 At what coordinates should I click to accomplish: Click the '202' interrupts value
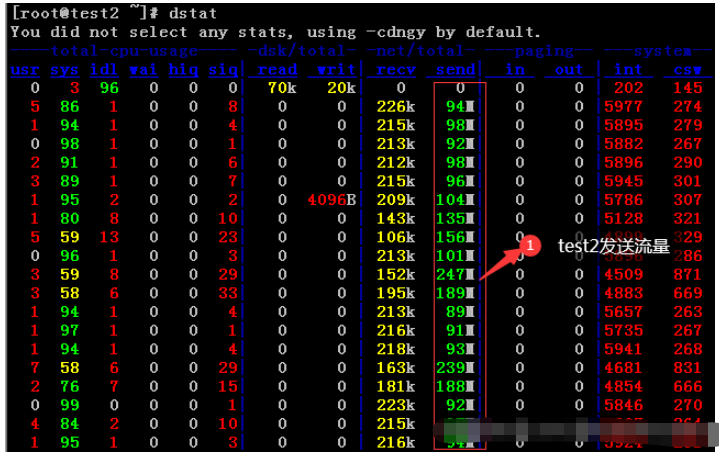click(628, 88)
